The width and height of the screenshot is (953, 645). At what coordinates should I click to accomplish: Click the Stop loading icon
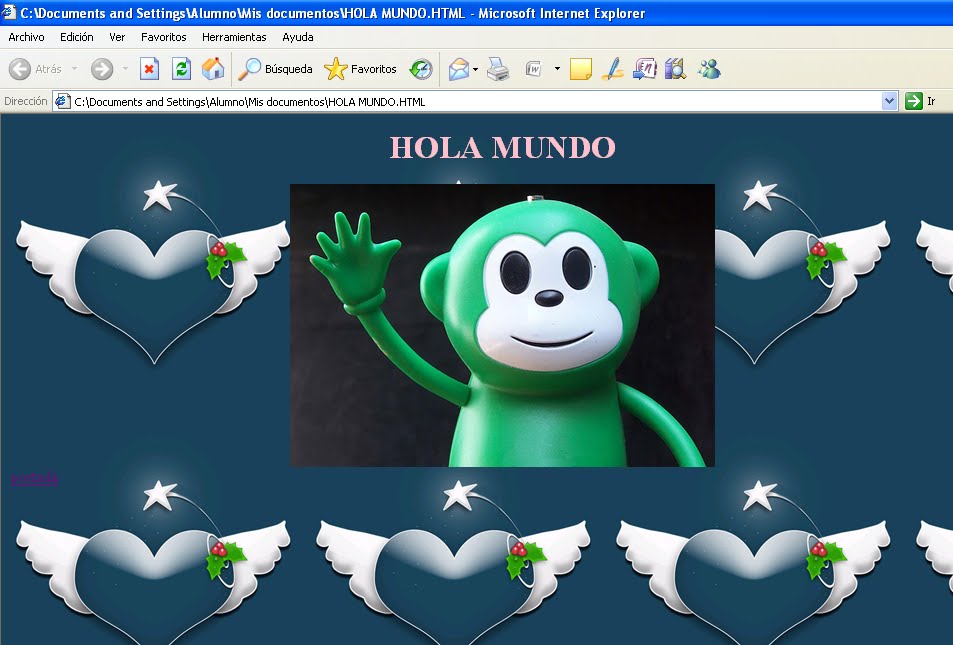click(148, 69)
